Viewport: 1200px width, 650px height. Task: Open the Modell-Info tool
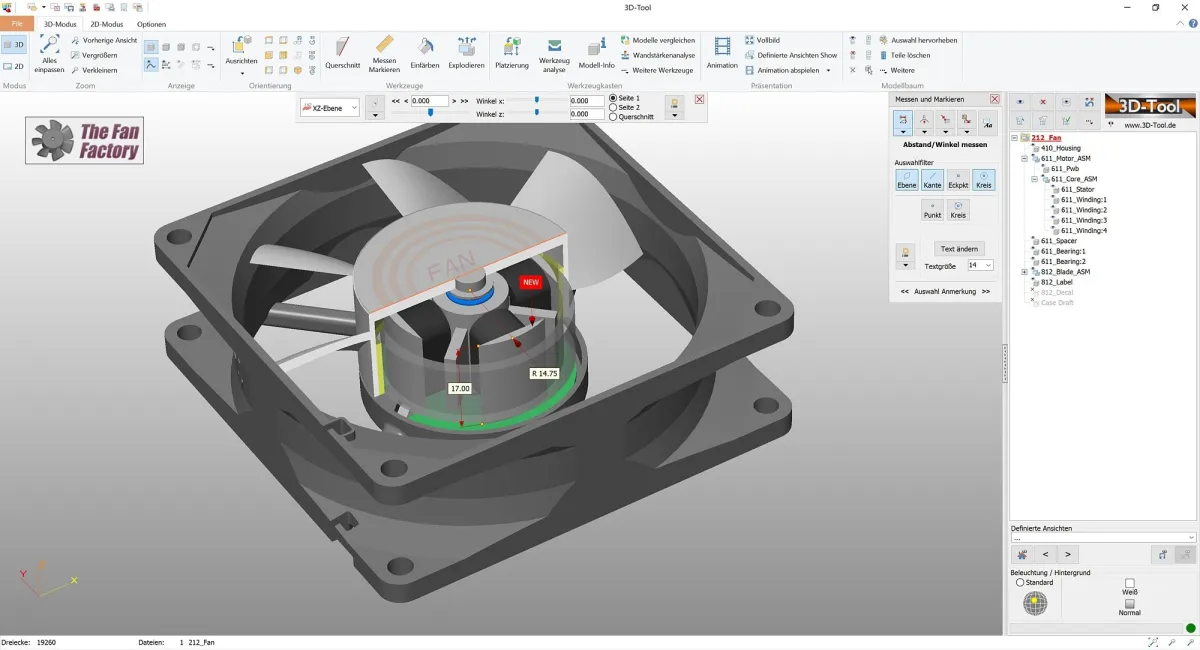click(x=595, y=52)
